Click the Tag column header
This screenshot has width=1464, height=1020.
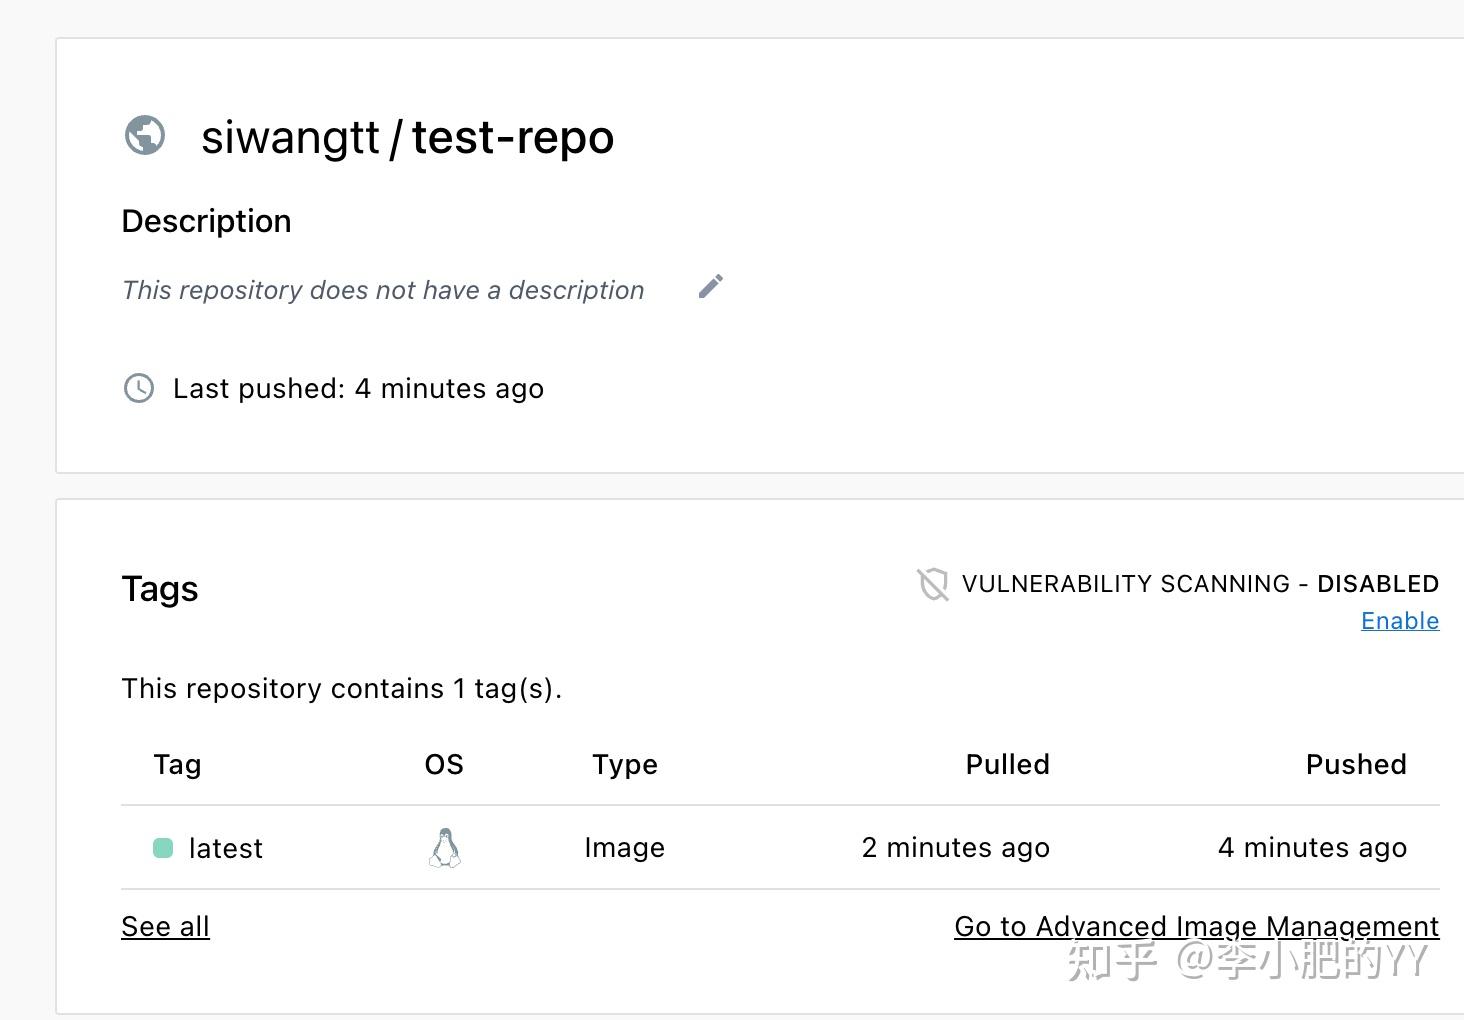(177, 765)
